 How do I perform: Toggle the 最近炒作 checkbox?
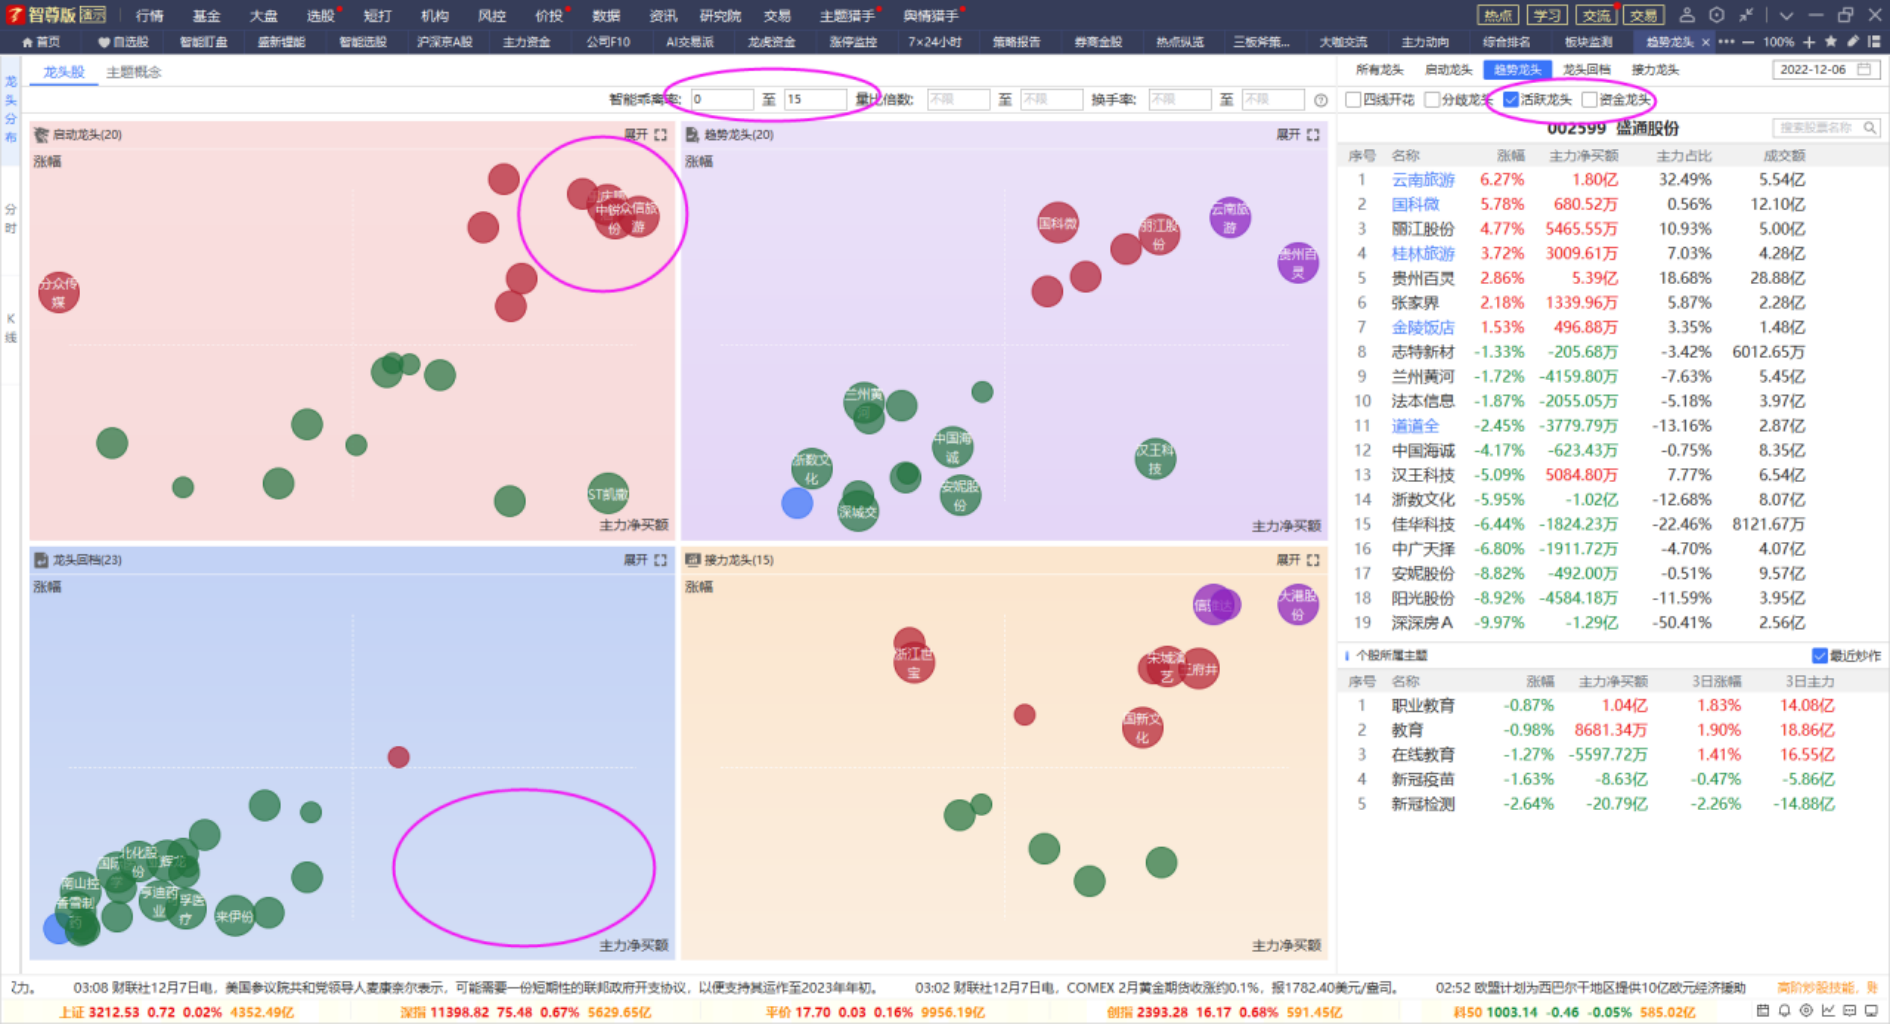pyautogui.click(x=1819, y=656)
